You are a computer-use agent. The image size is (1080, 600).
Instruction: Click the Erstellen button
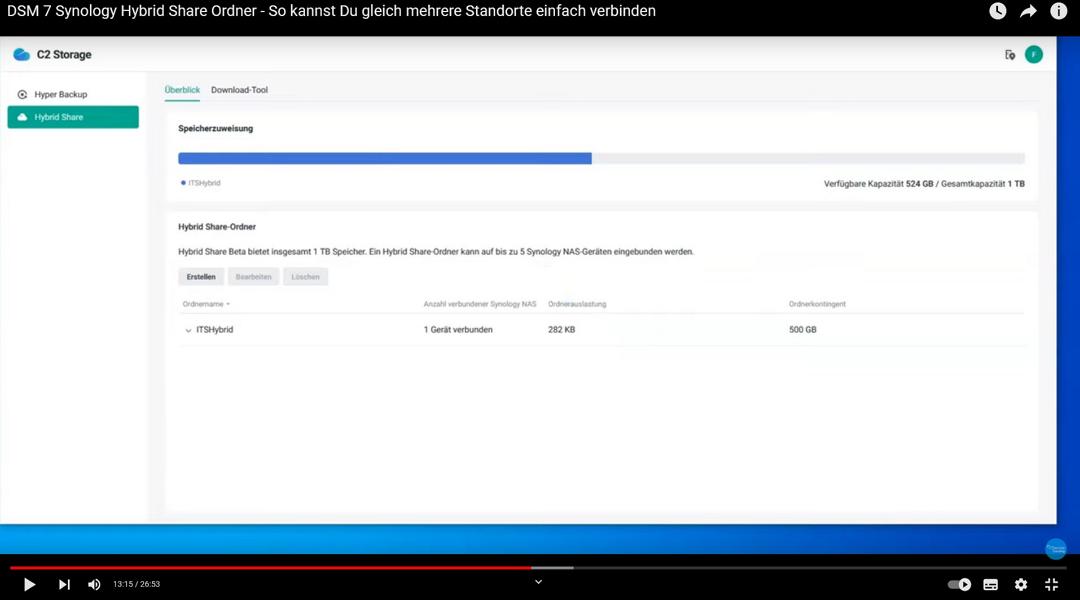click(201, 277)
